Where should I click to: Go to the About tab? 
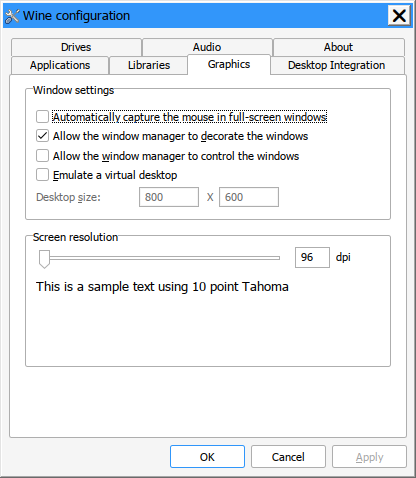338,47
